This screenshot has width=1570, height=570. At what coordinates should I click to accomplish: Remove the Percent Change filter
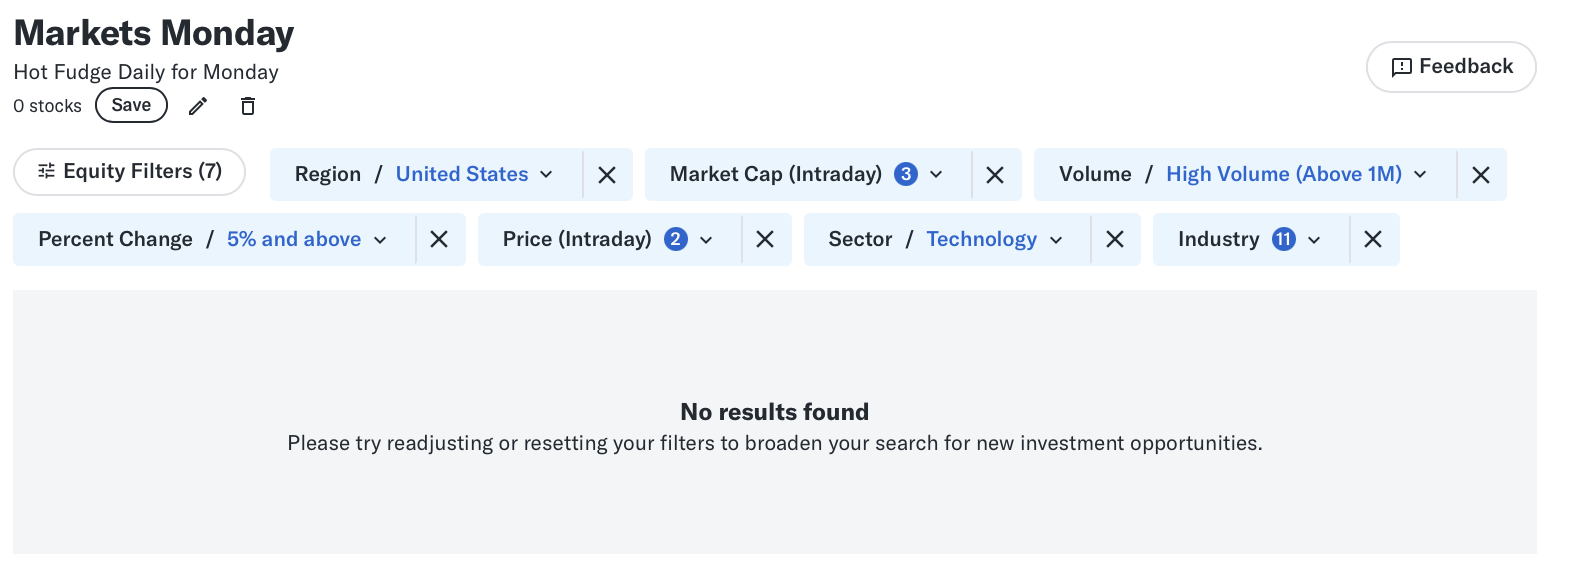pyautogui.click(x=439, y=239)
